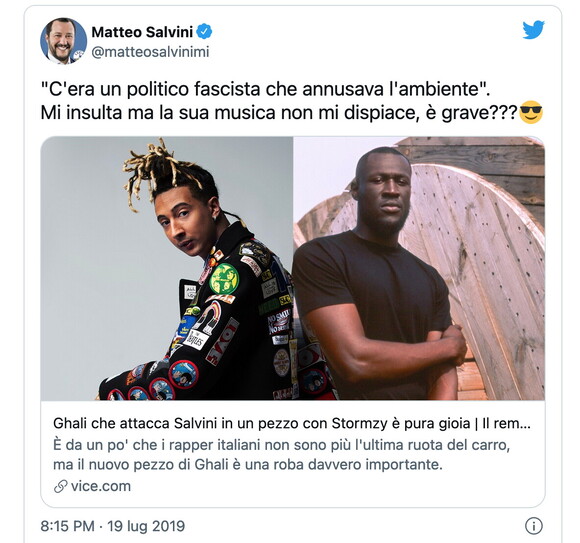Open article headline about Ghali and Stormzy
The height and width of the screenshot is (543, 580).
(x=292, y=423)
